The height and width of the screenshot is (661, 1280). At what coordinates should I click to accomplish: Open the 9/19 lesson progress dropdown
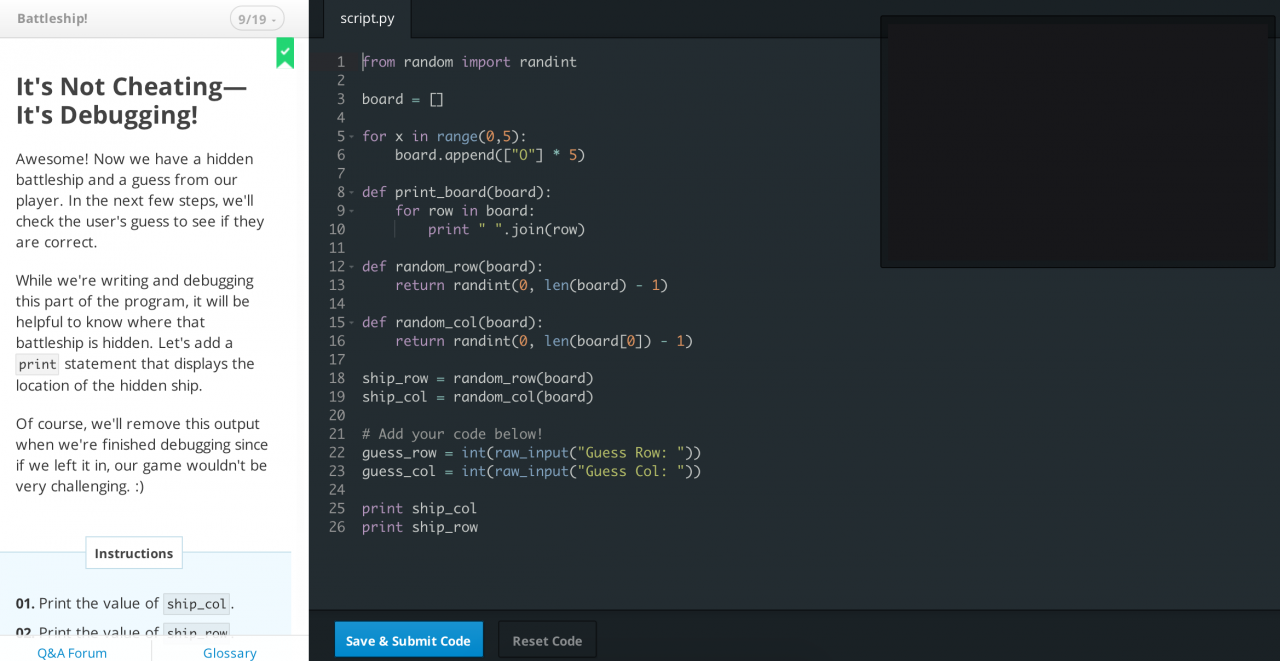click(x=257, y=18)
